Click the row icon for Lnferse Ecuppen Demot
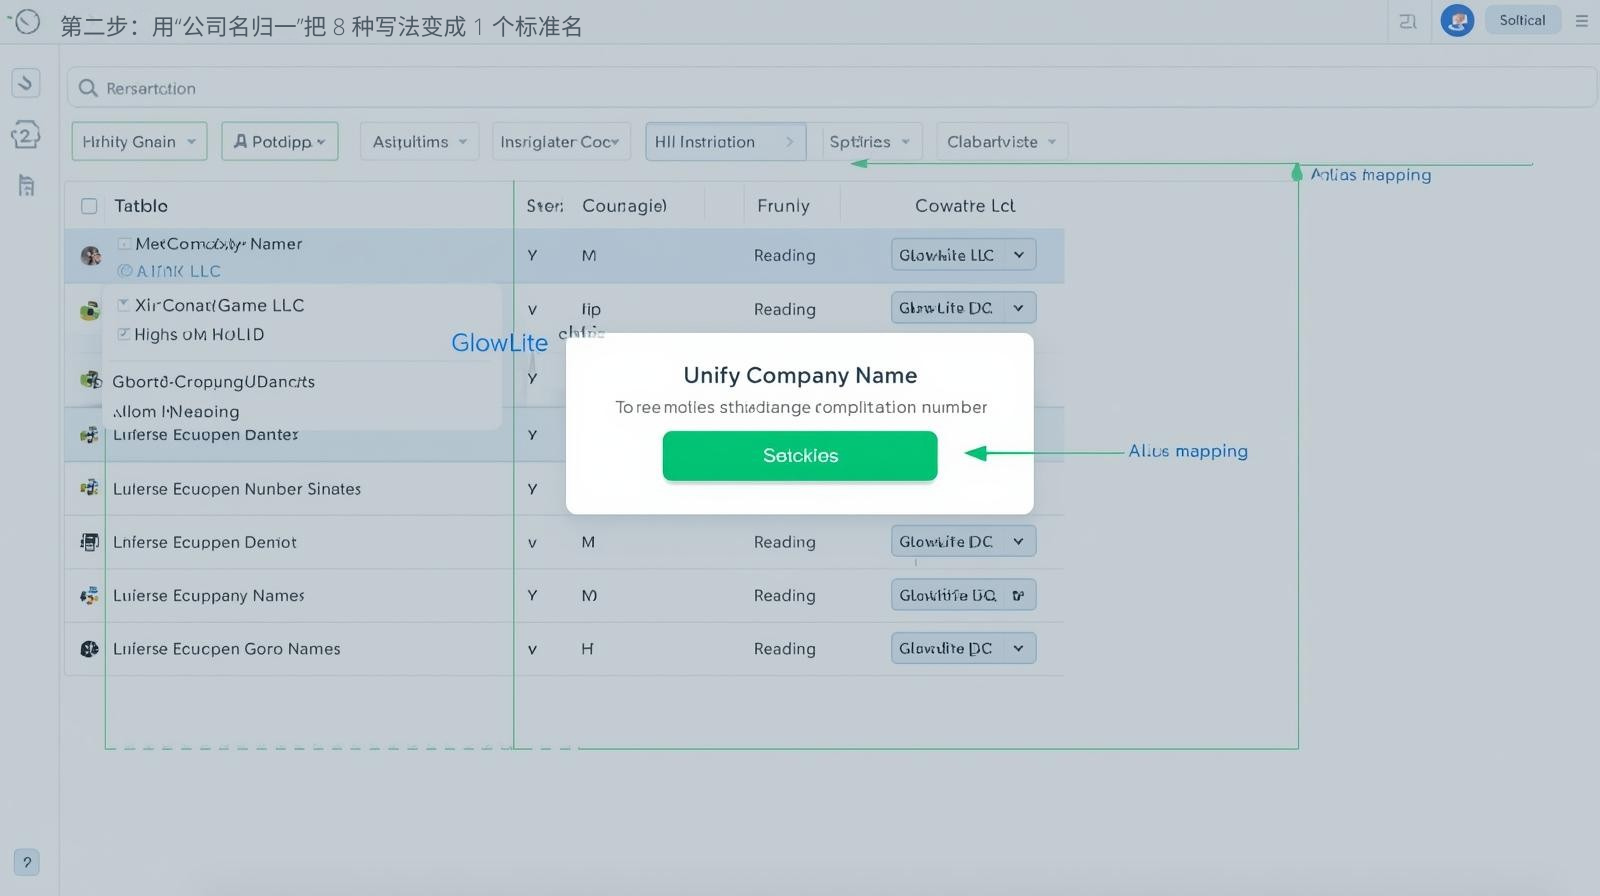 click(89, 542)
